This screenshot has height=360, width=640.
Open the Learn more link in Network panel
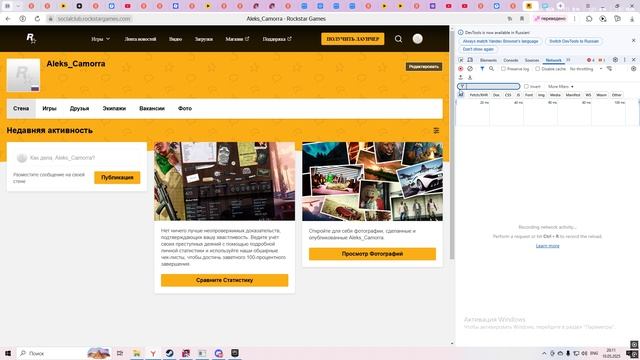click(x=547, y=246)
